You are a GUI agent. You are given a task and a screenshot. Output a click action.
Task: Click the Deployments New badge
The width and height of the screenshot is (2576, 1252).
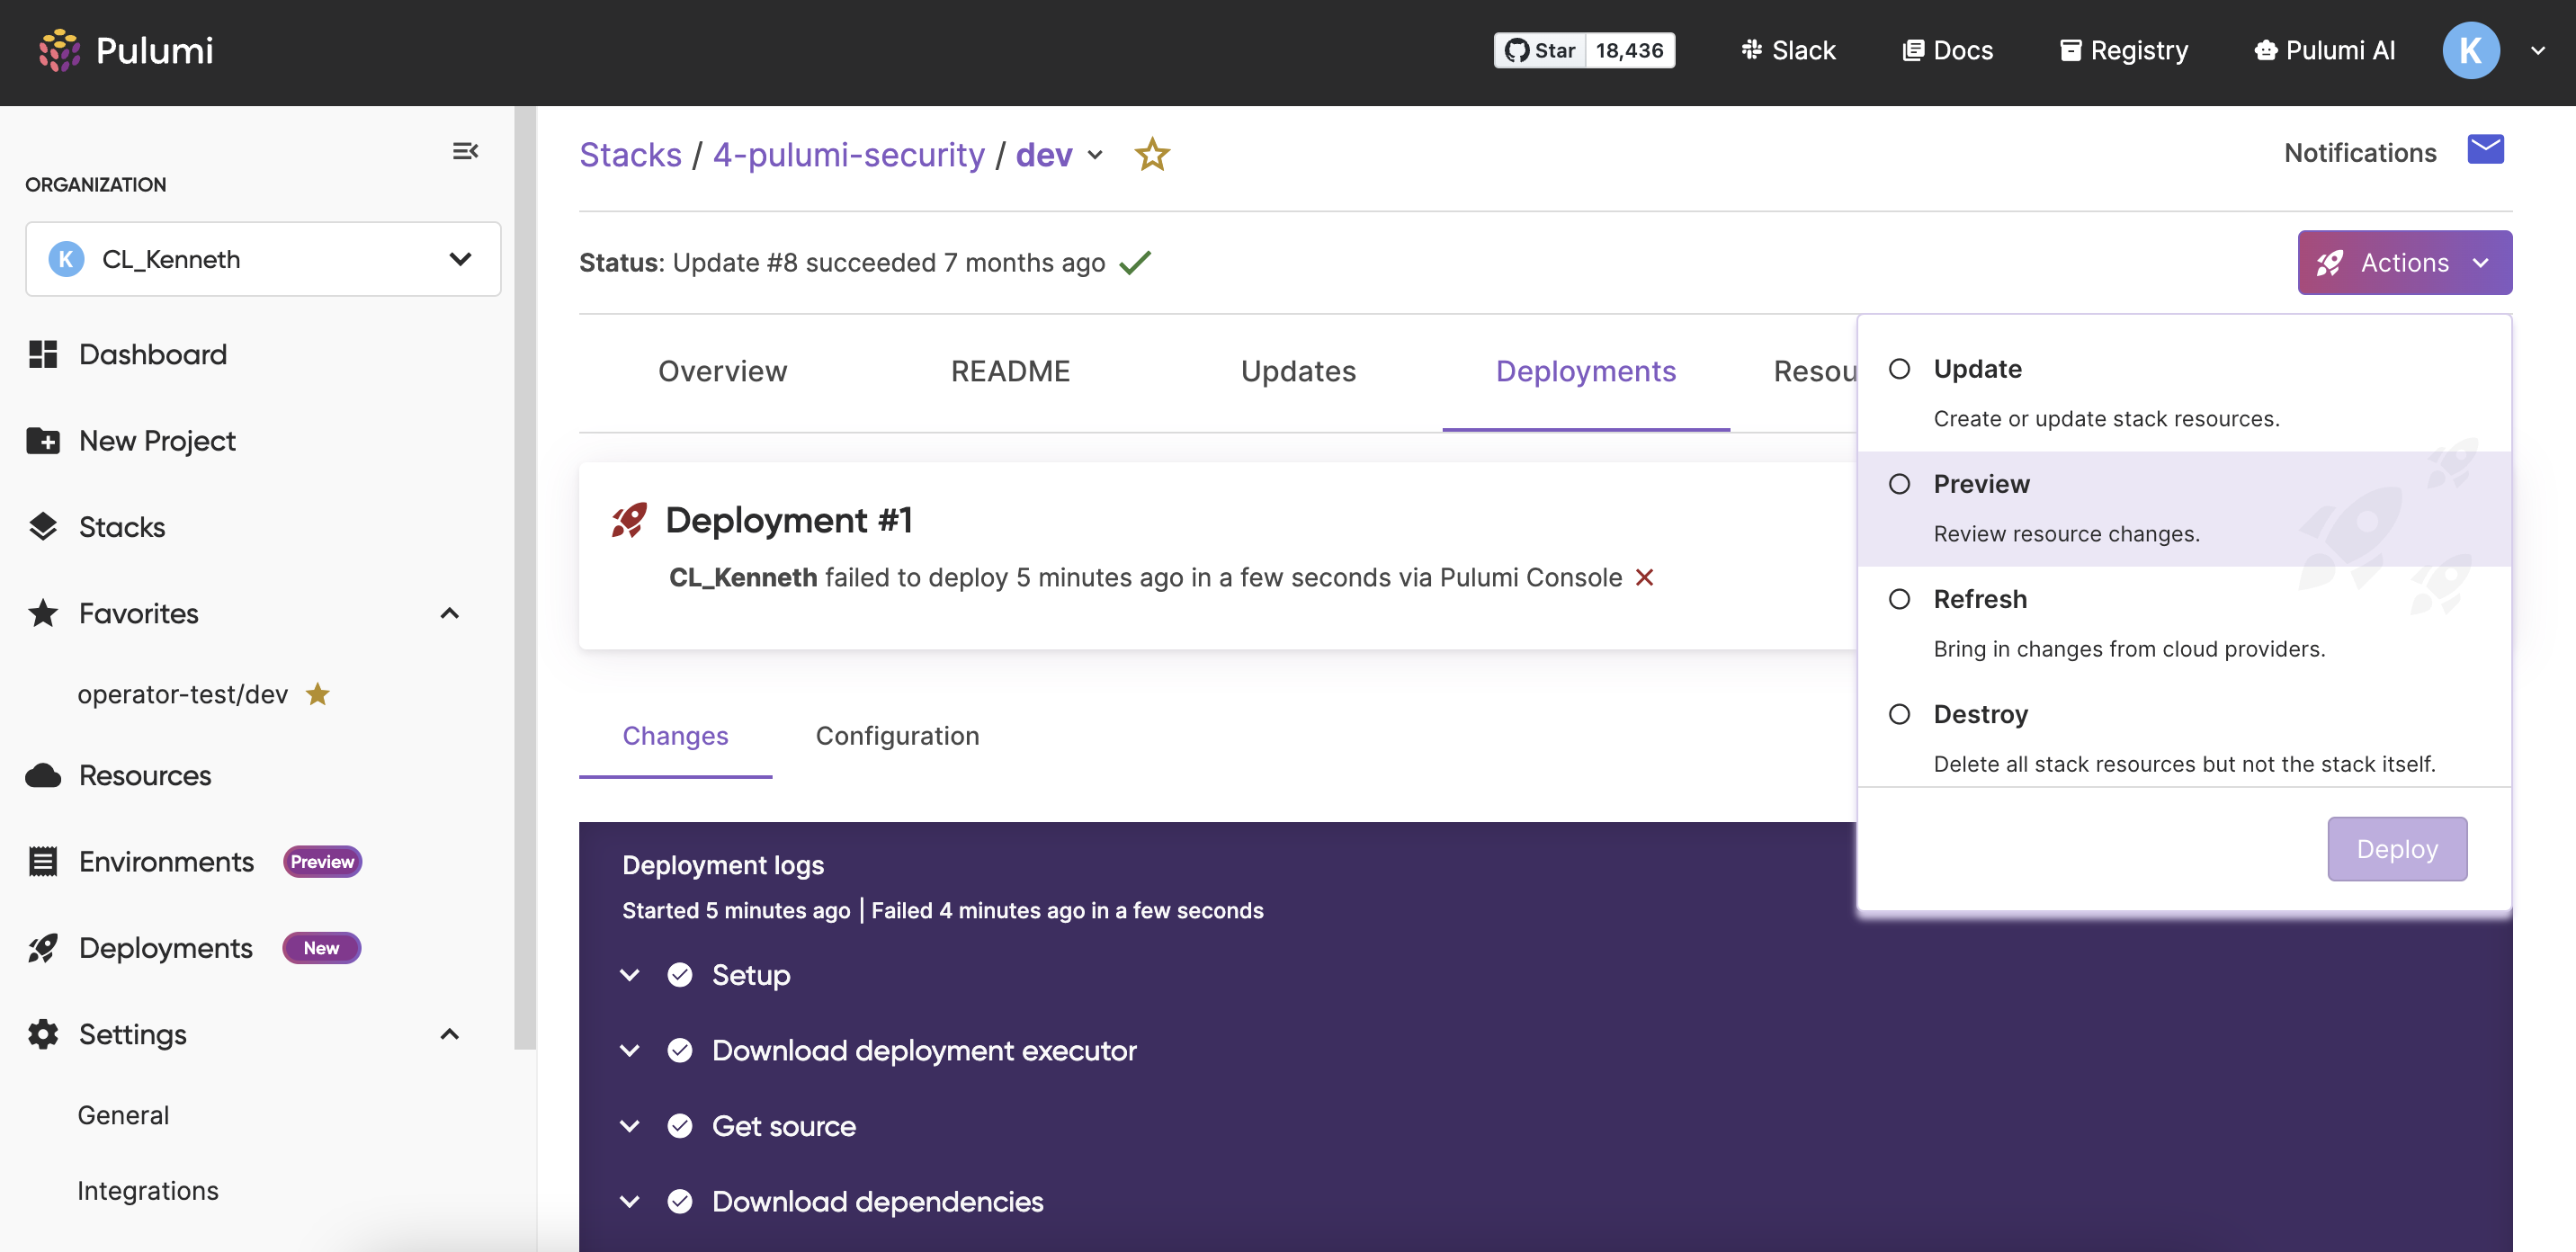click(321, 948)
